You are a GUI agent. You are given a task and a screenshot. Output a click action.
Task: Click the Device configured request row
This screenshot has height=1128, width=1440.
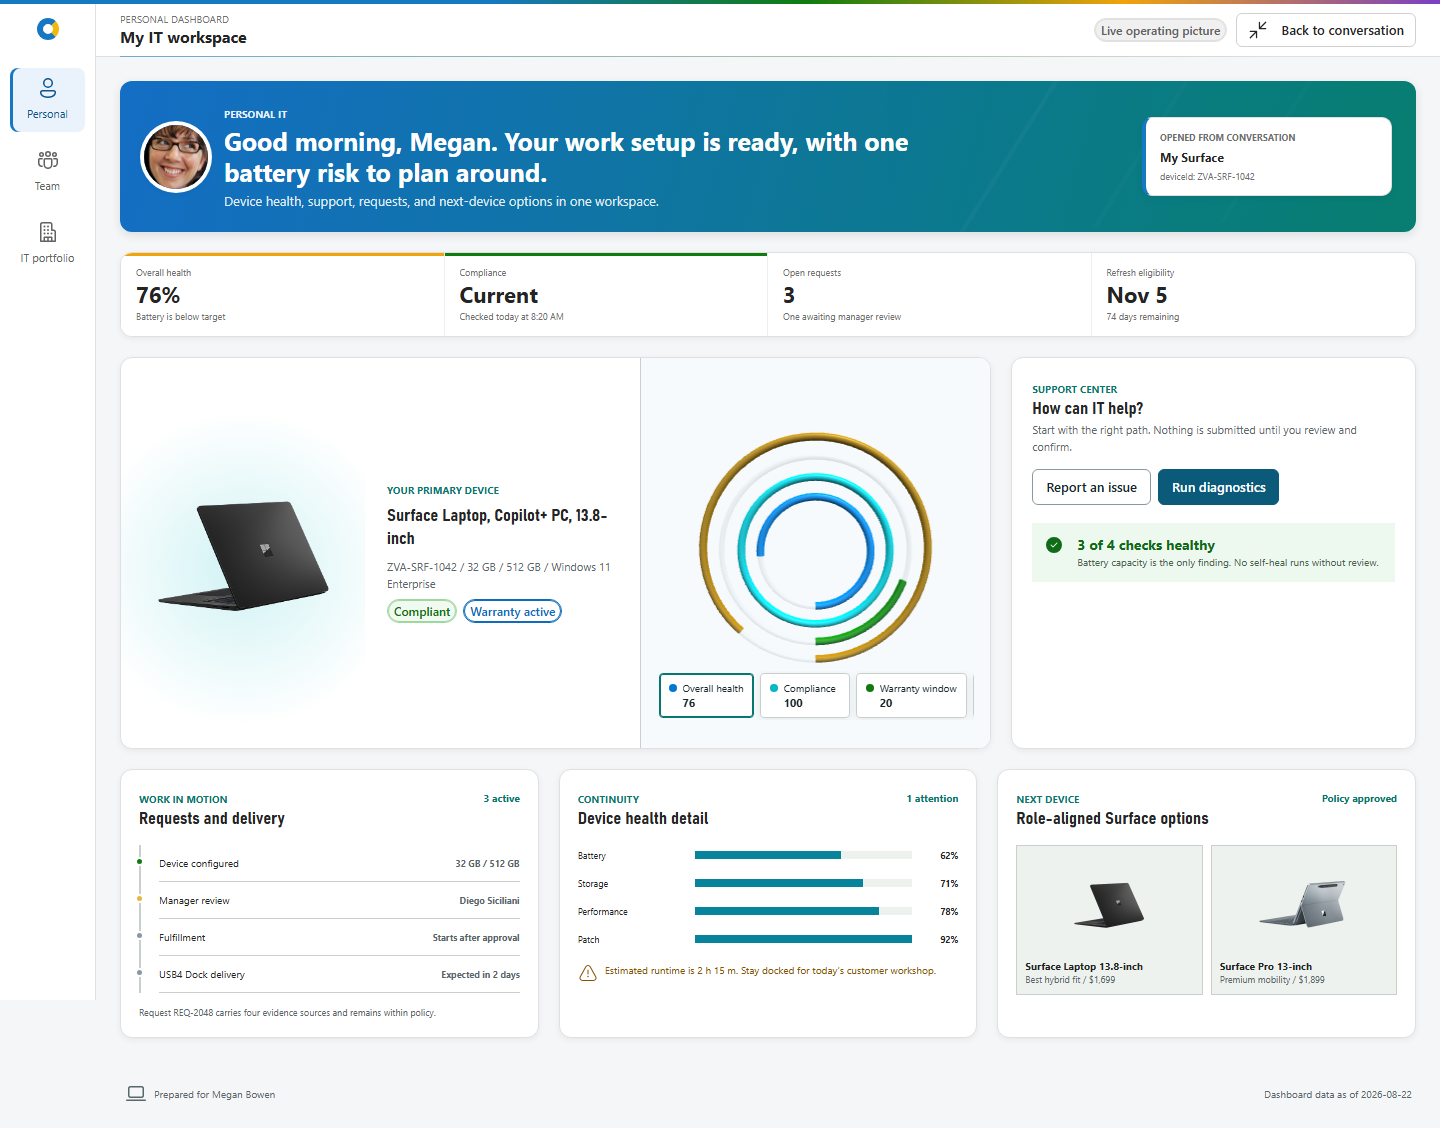tap(339, 863)
